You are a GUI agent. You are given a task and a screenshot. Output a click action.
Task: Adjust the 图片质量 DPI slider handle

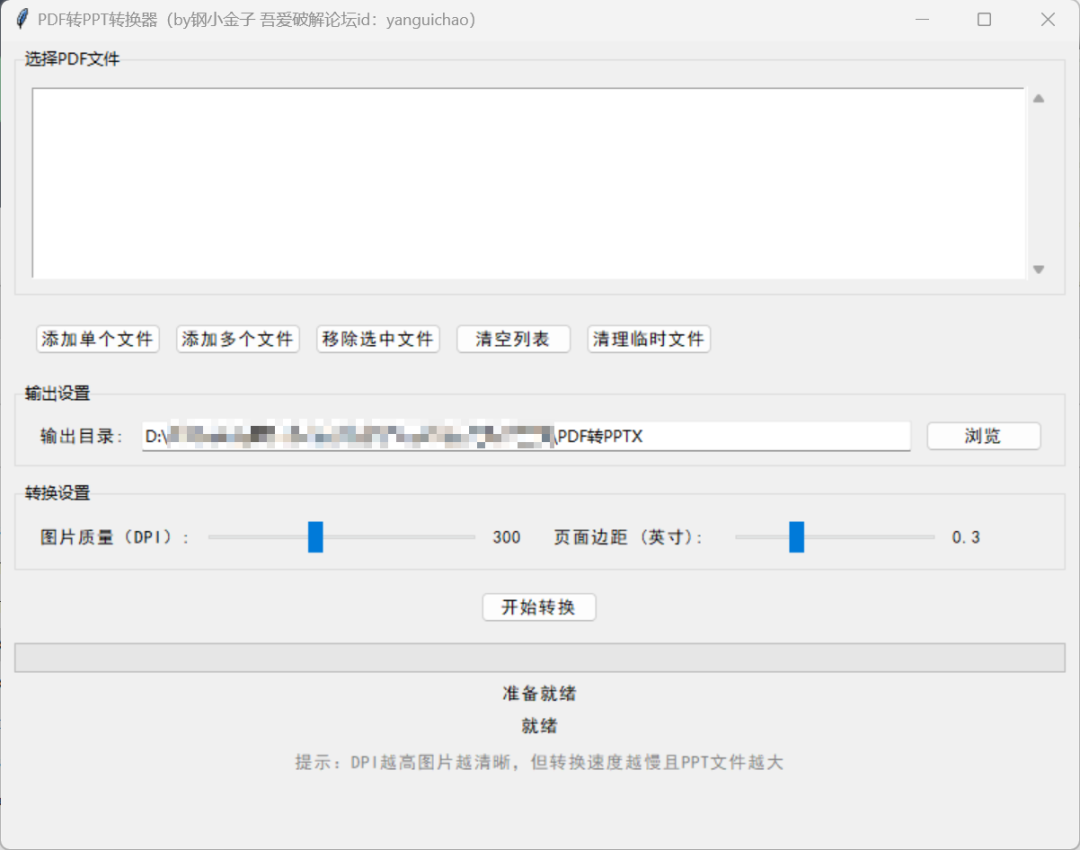tap(315, 537)
